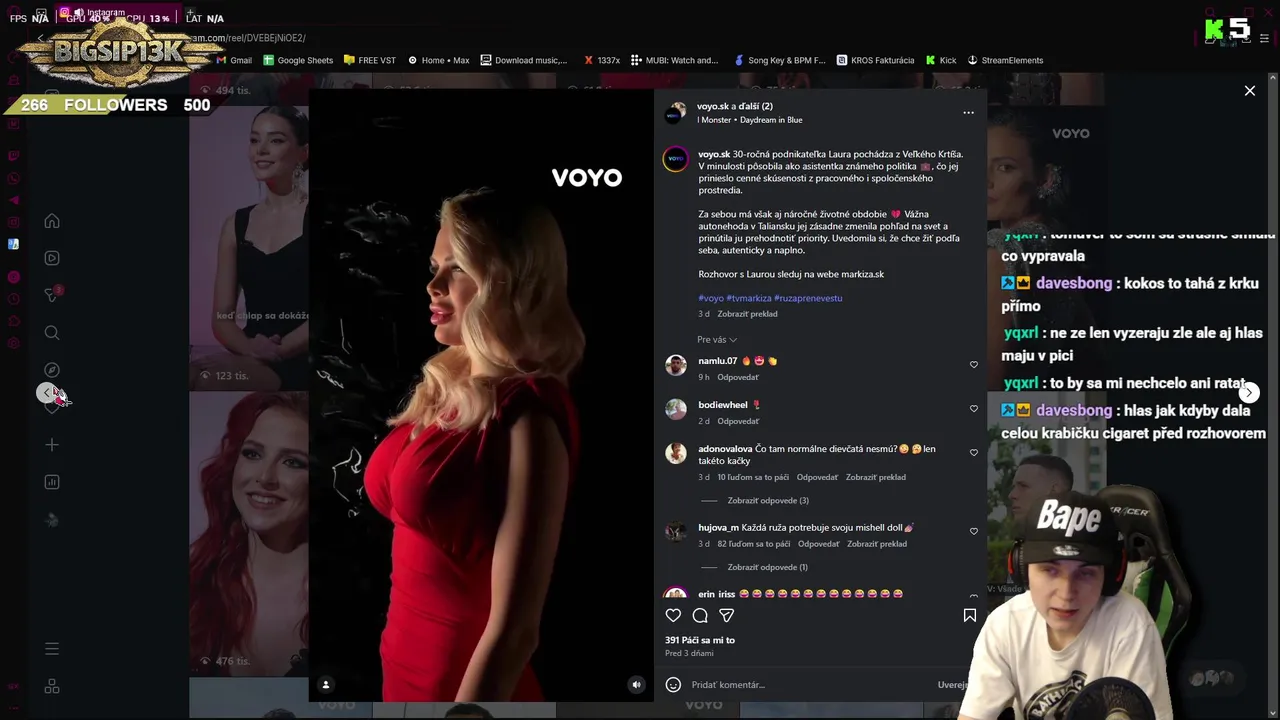Click 82 ľuďom sa to páči on hujova_m comment
Image resolution: width=1280 pixels, height=720 pixels.
pos(754,545)
